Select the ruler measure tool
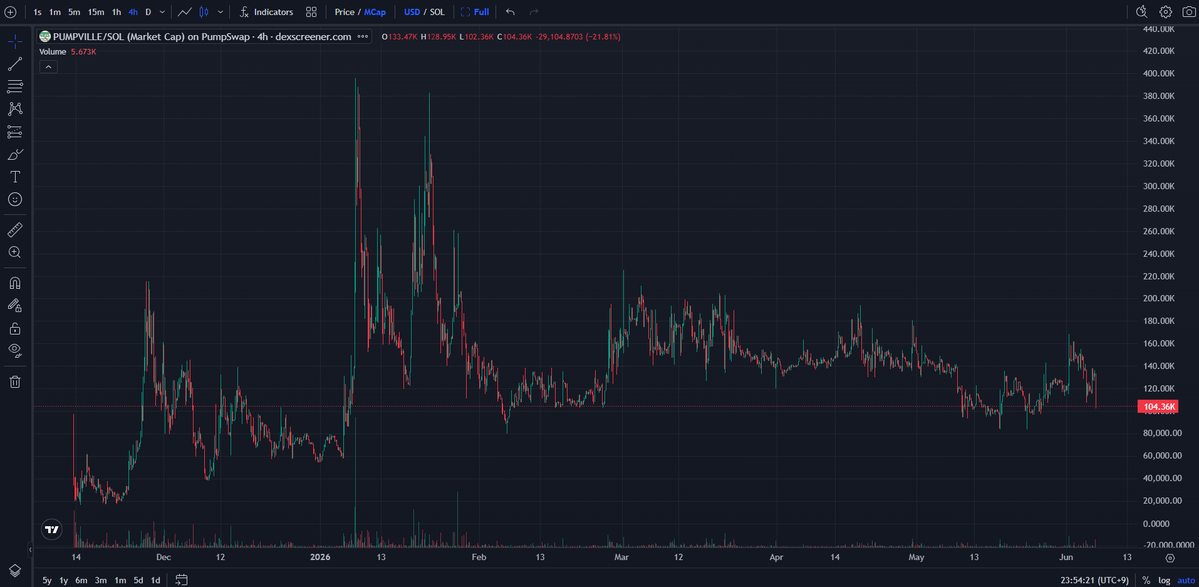Viewport: 1199px width, 587px height. (15, 229)
